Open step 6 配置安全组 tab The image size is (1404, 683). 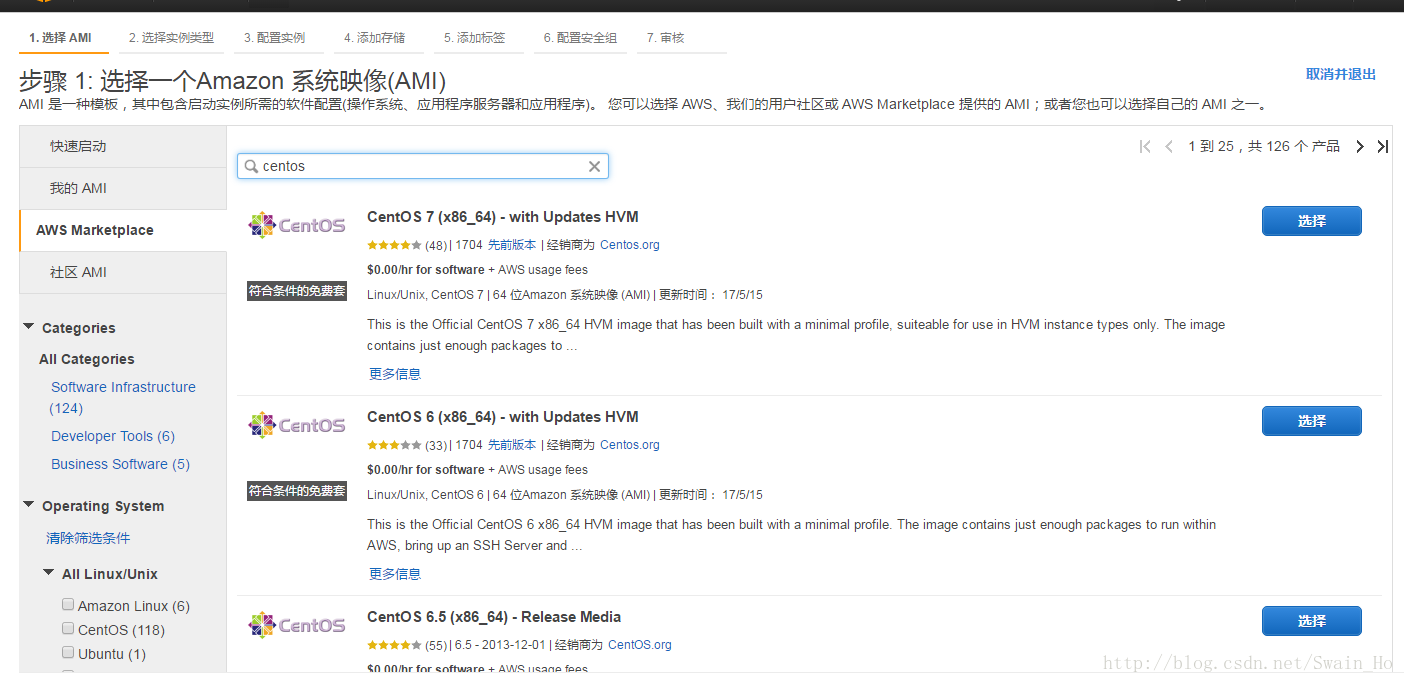pos(580,38)
